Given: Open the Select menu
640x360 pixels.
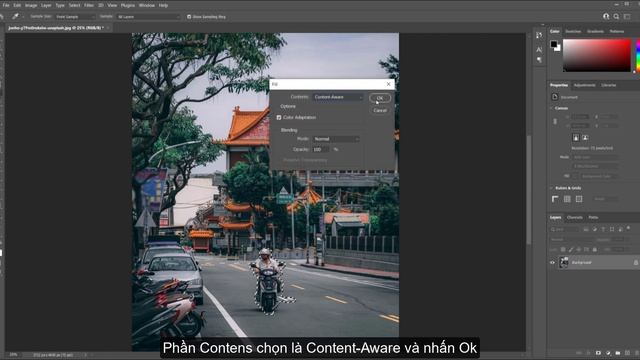Looking at the screenshot, I should 74,5.
